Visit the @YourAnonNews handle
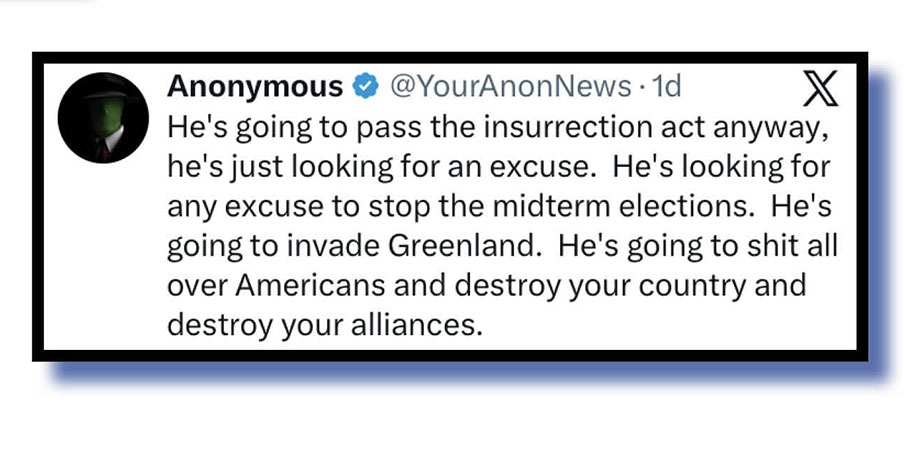The height and width of the screenshot is (452, 907). pos(508,88)
